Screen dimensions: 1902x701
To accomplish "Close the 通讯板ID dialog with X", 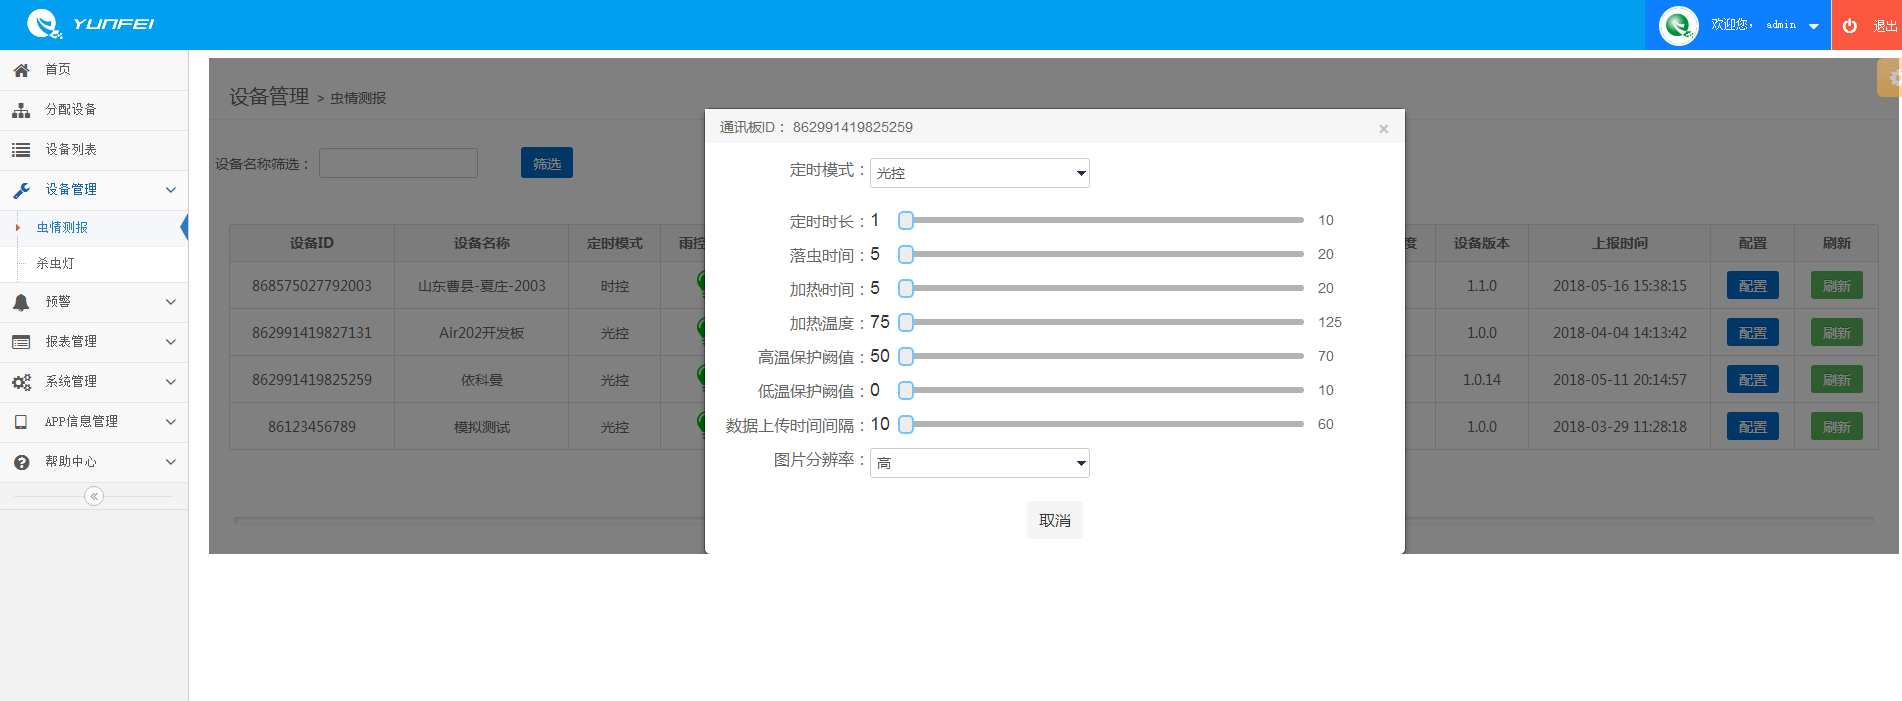I will click(1383, 129).
